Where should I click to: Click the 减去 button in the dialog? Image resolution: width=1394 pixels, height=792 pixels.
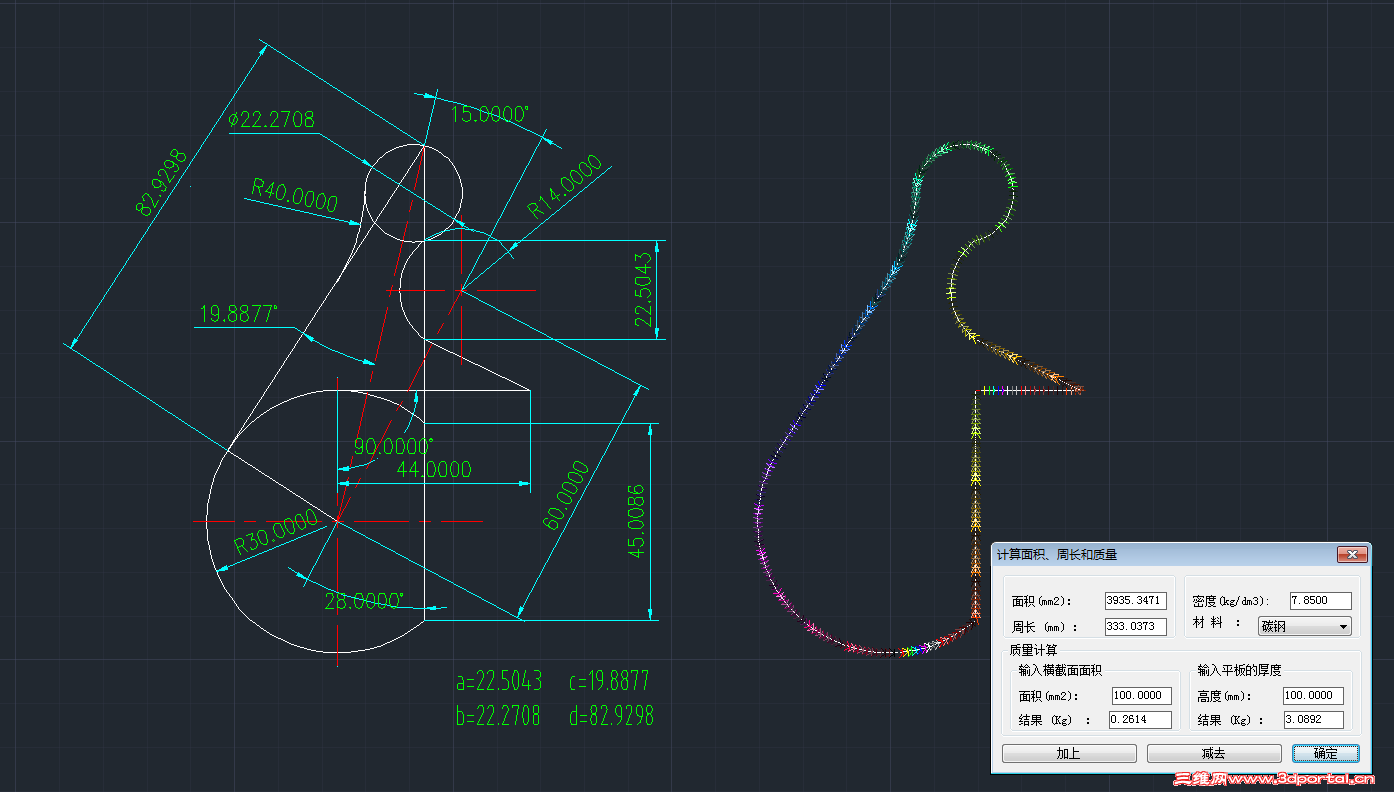pyautogui.click(x=1214, y=754)
